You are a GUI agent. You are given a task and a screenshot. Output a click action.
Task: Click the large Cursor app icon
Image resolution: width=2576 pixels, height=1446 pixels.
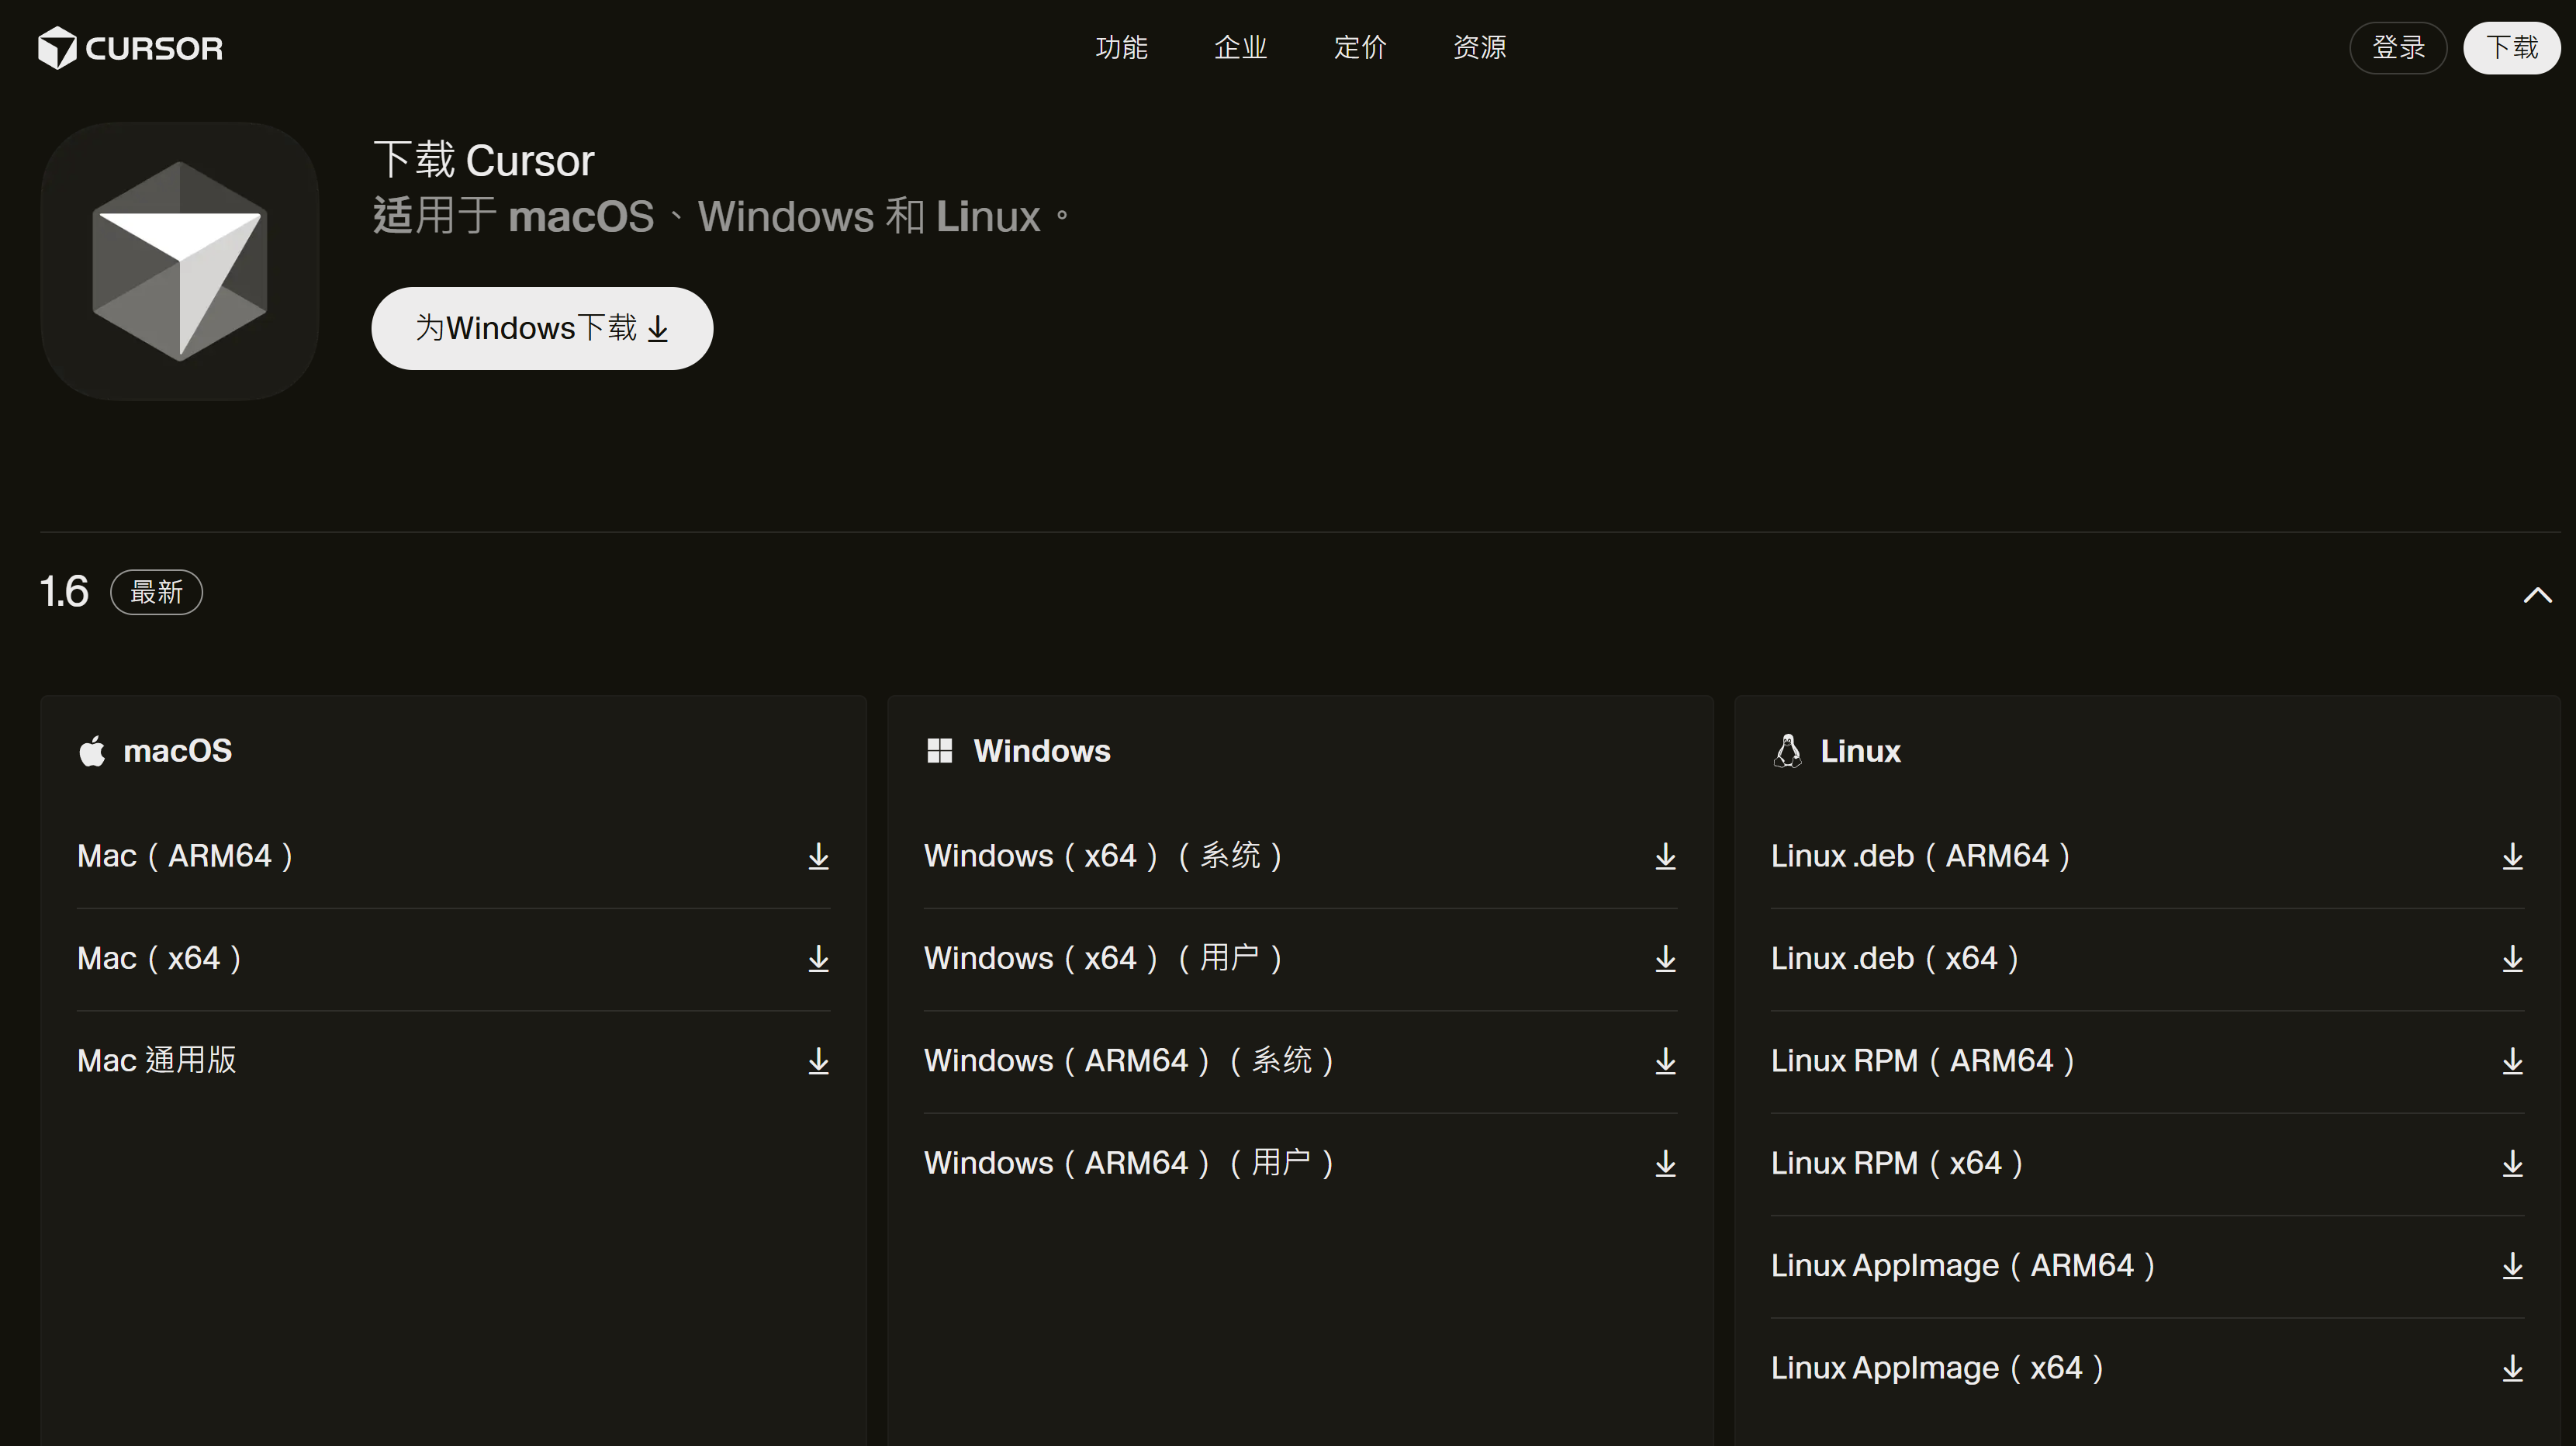pos(180,261)
